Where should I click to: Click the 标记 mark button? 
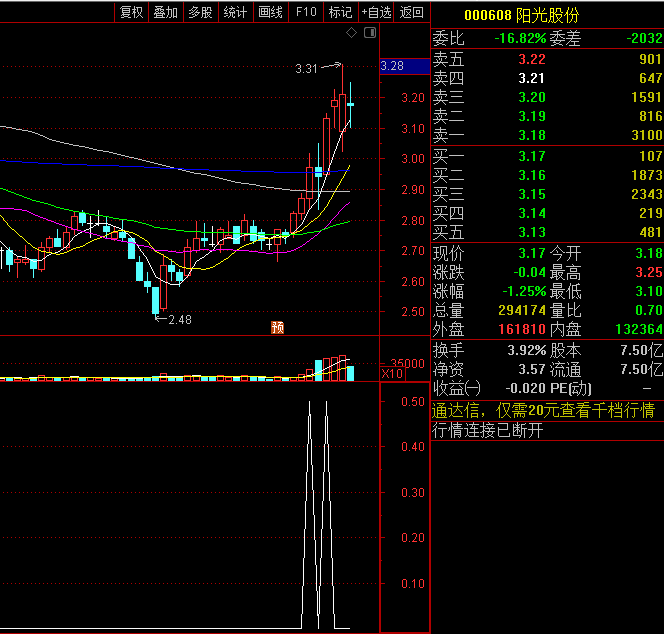point(340,12)
